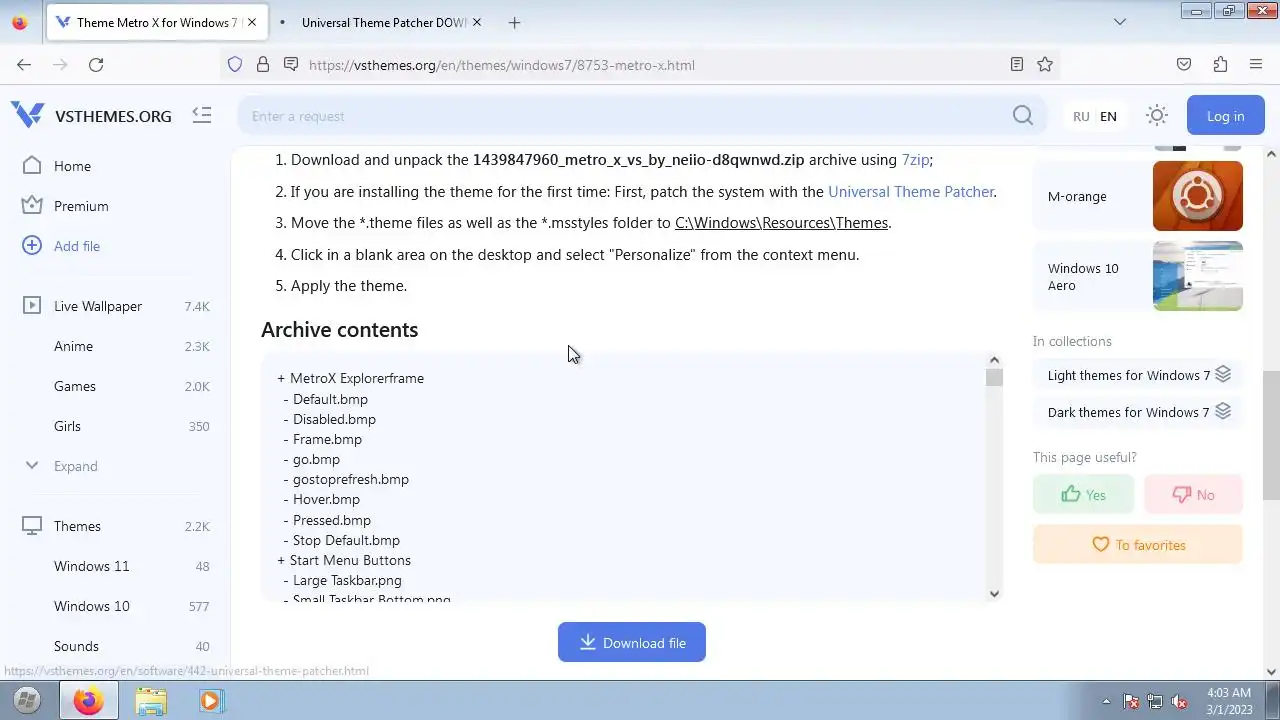Click the Themes monitor icon

[32, 525]
